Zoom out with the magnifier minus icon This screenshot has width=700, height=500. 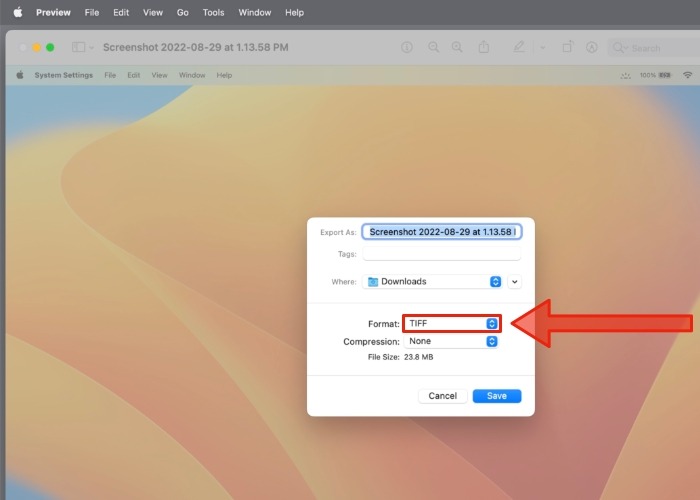coord(433,47)
